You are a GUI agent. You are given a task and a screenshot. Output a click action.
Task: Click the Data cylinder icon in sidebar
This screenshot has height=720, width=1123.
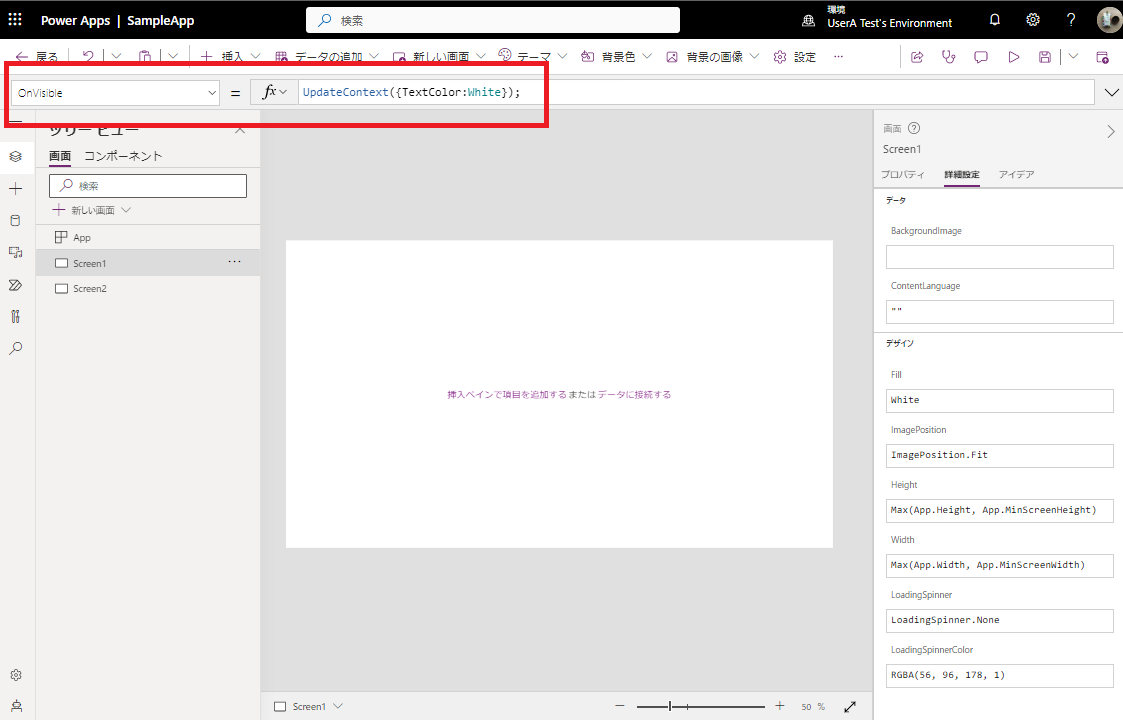(15, 220)
